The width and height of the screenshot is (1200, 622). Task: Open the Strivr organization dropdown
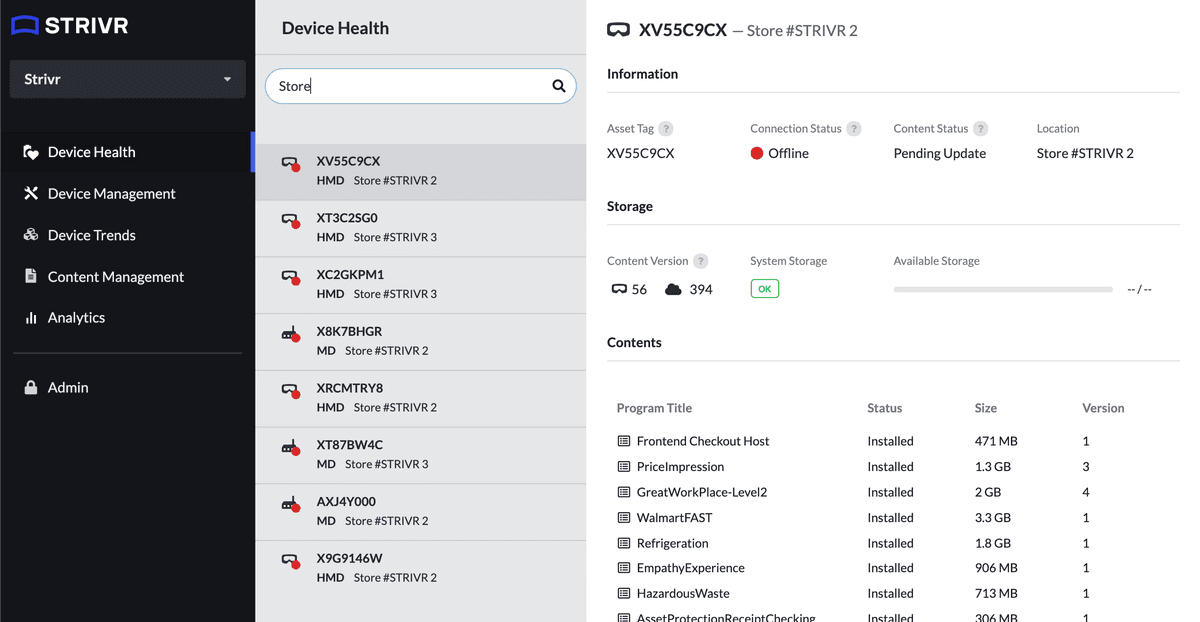pos(127,79)
